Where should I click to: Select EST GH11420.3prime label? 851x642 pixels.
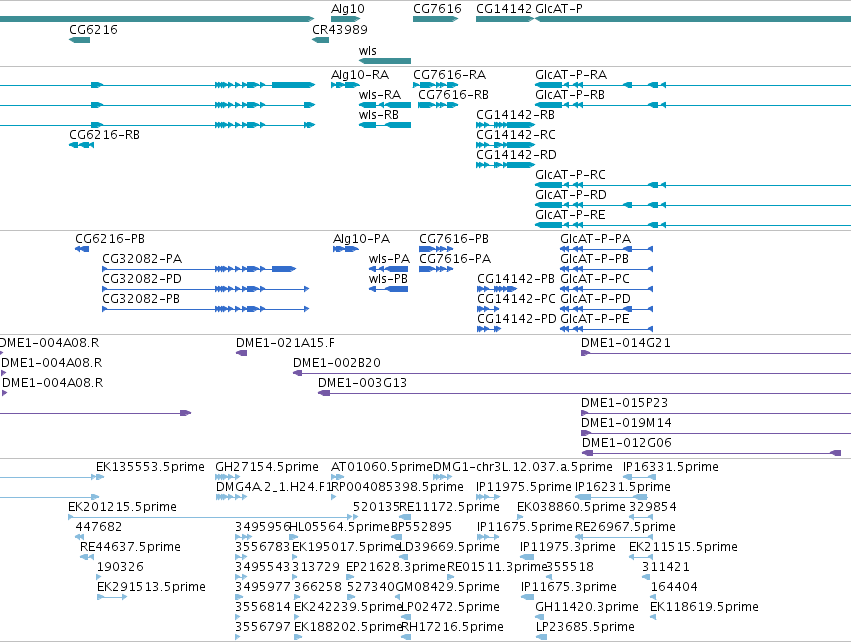587,608
